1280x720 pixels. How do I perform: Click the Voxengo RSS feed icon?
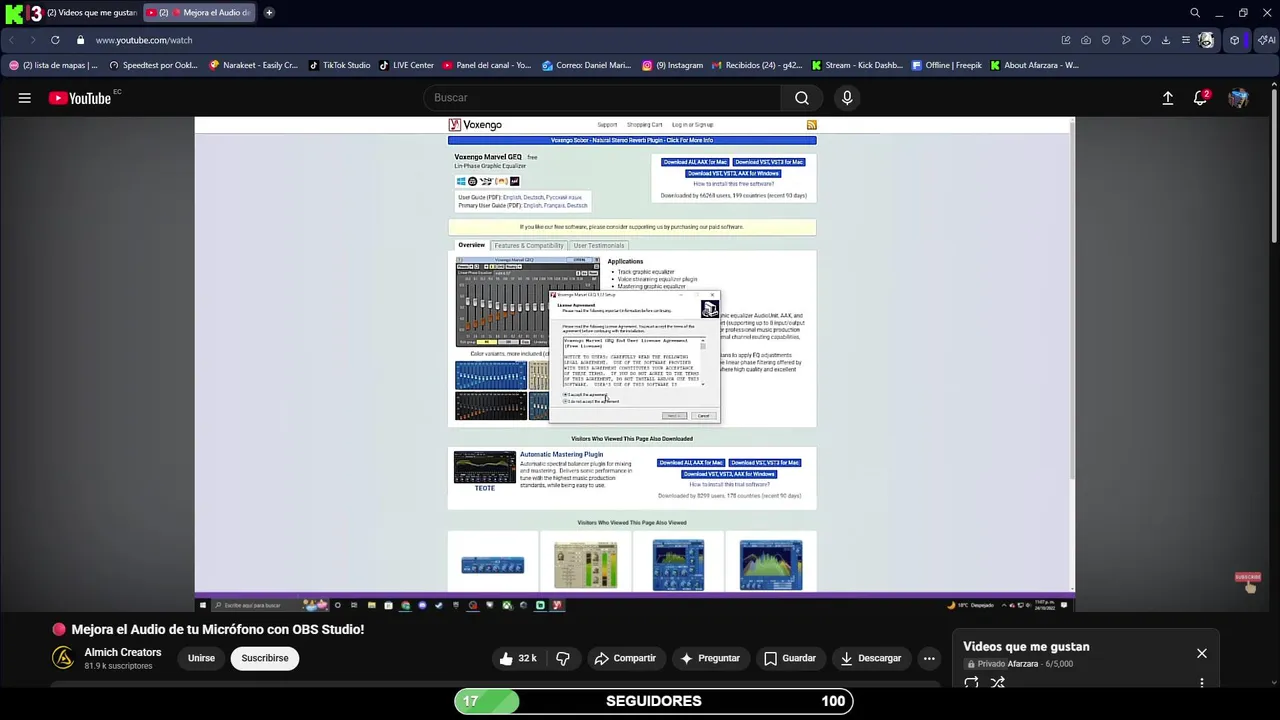click(811, 125)
